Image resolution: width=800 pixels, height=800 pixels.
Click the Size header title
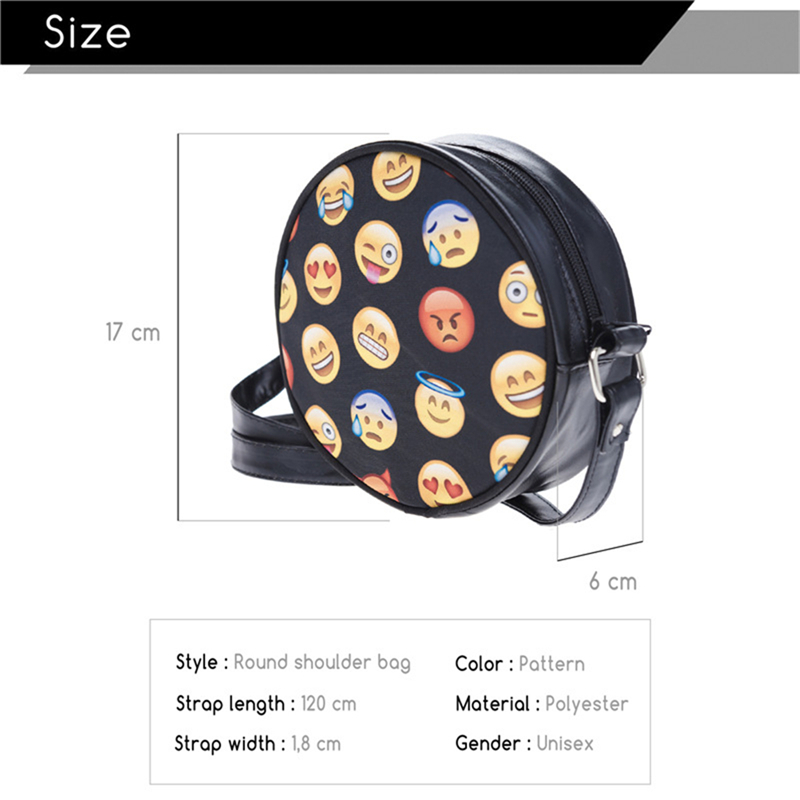[x=87, y=32]
